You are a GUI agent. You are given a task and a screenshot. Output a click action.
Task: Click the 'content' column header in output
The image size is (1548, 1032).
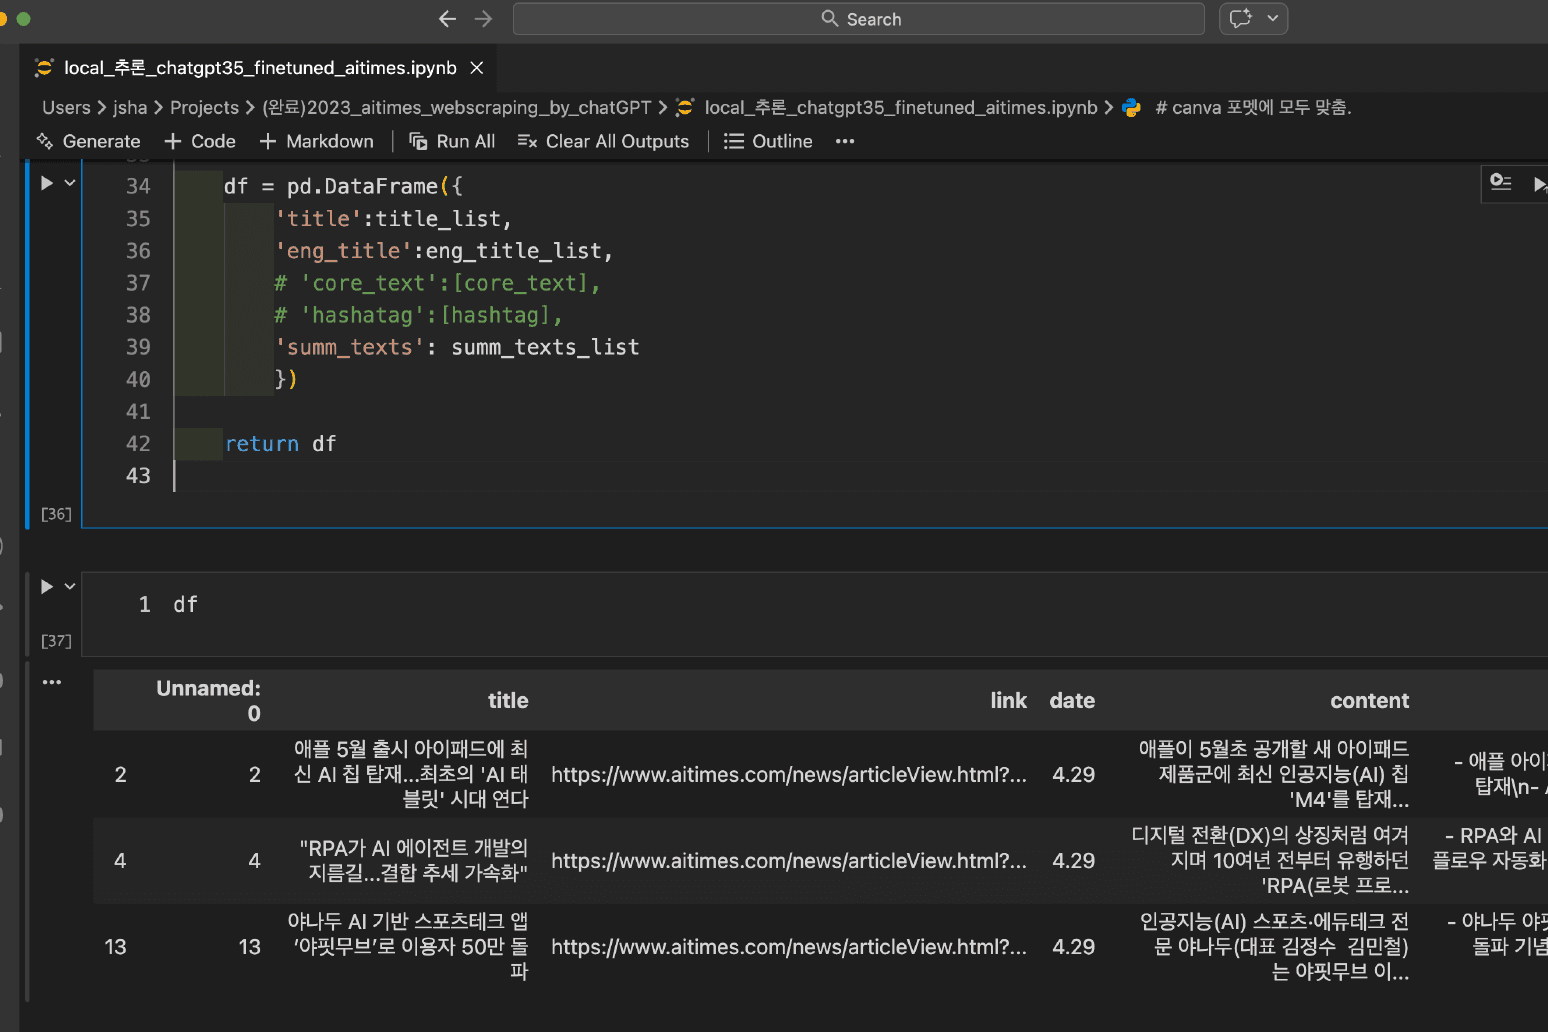1369,701
